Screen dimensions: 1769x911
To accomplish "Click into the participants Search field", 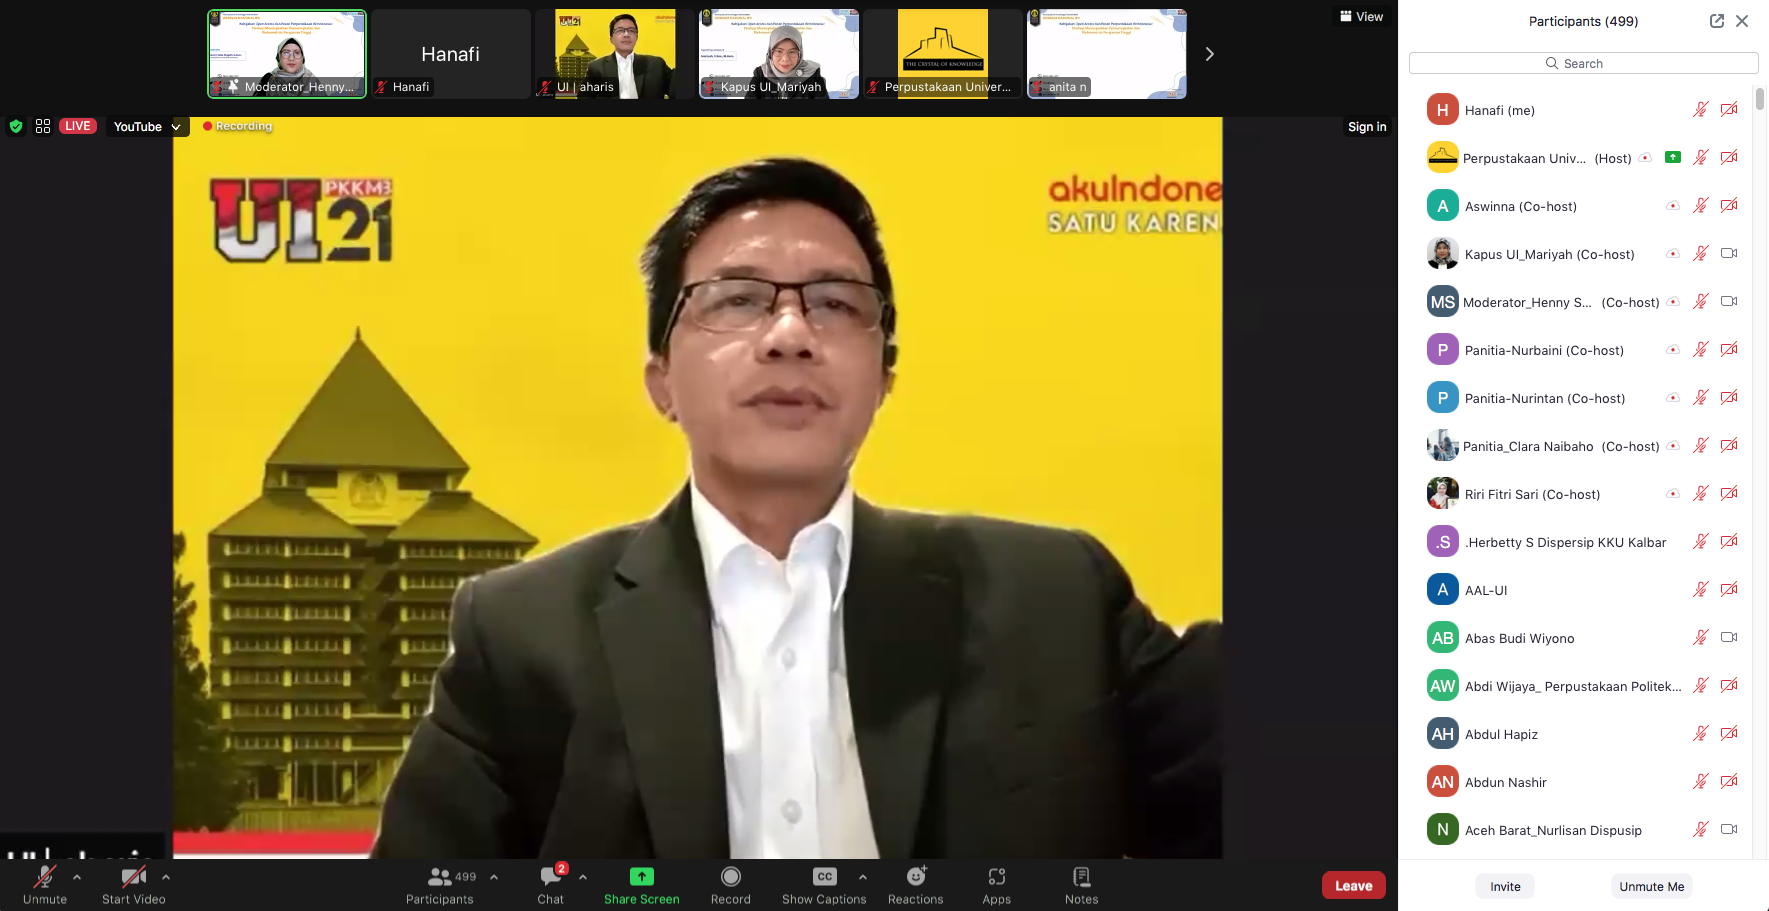I will tap(1584, 63).
